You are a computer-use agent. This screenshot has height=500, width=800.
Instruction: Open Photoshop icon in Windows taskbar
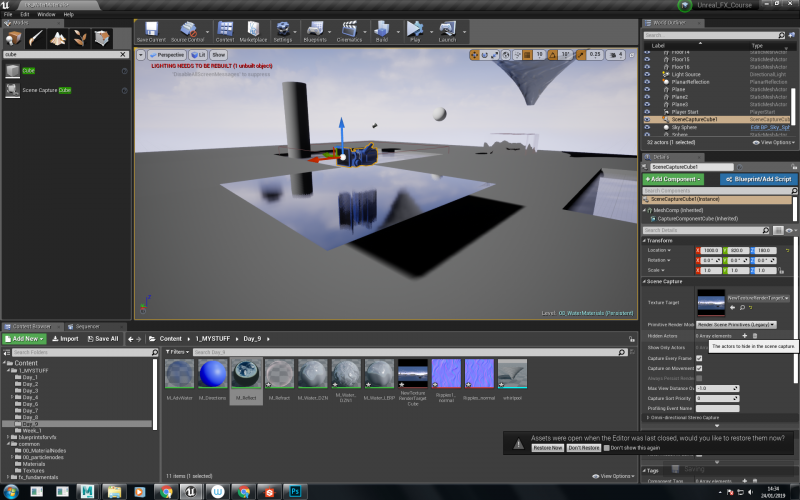295,492
